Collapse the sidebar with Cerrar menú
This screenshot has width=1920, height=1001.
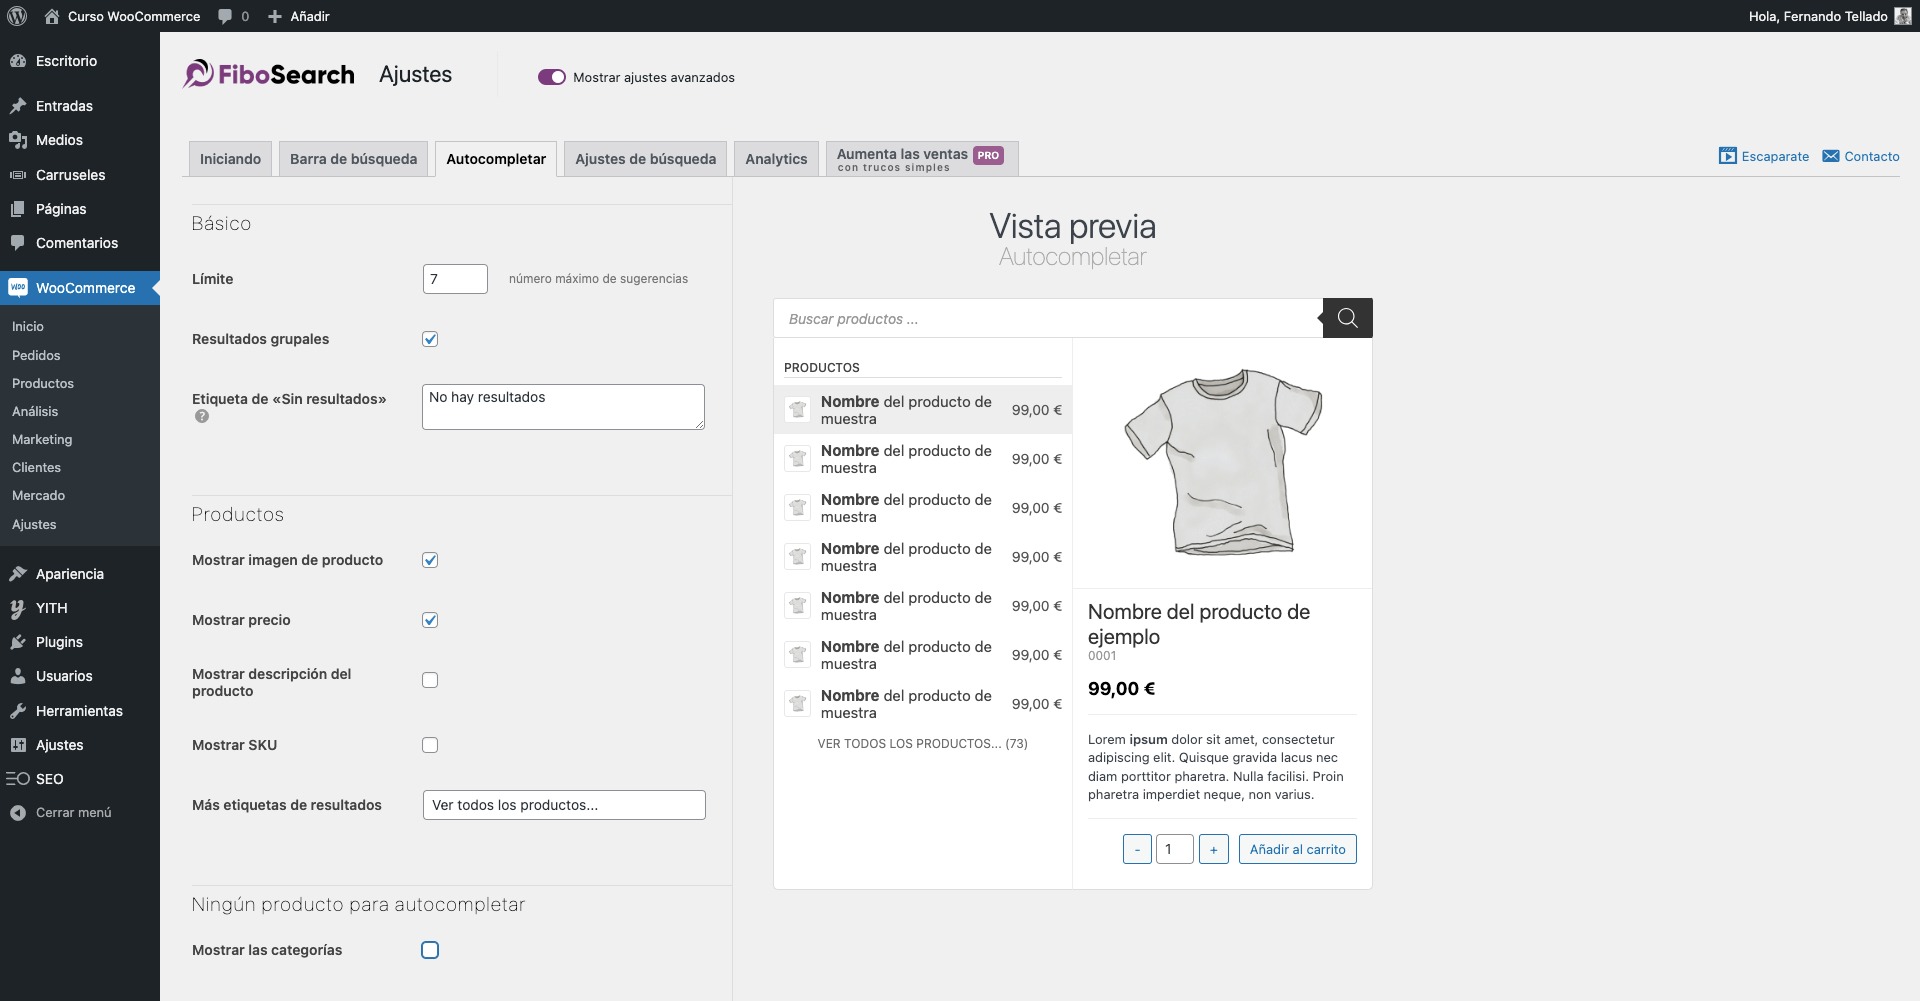click(71, 812)
